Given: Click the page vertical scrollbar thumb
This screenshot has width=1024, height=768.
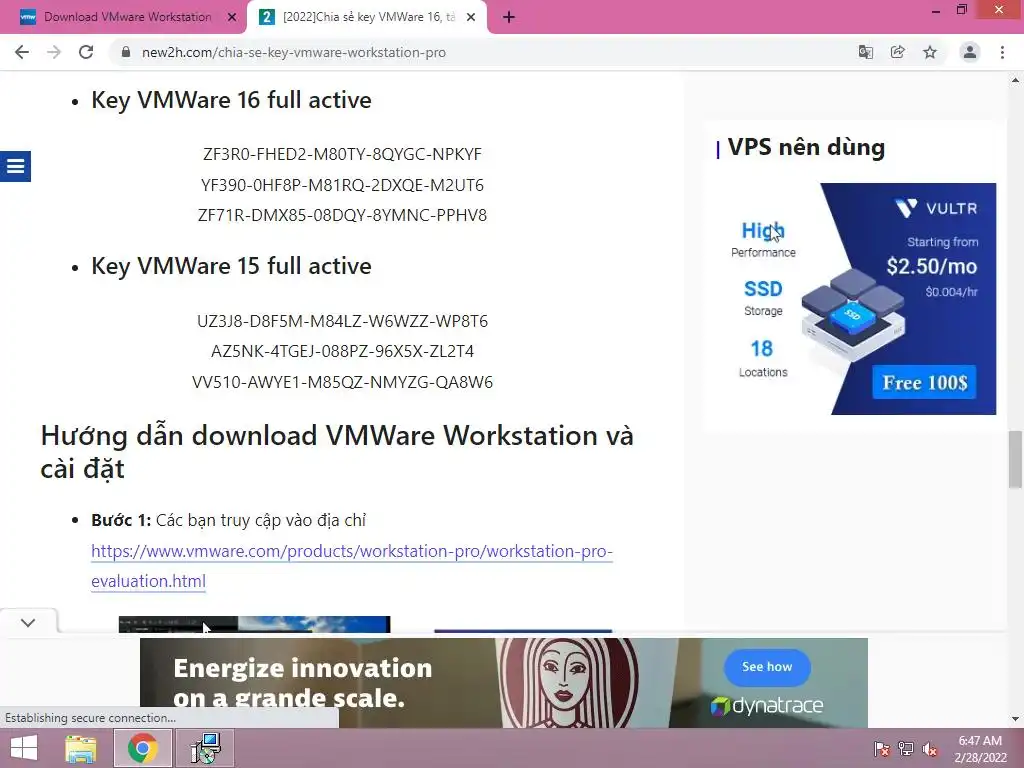Looking at the screenshot, I should tap(1015, 459).
